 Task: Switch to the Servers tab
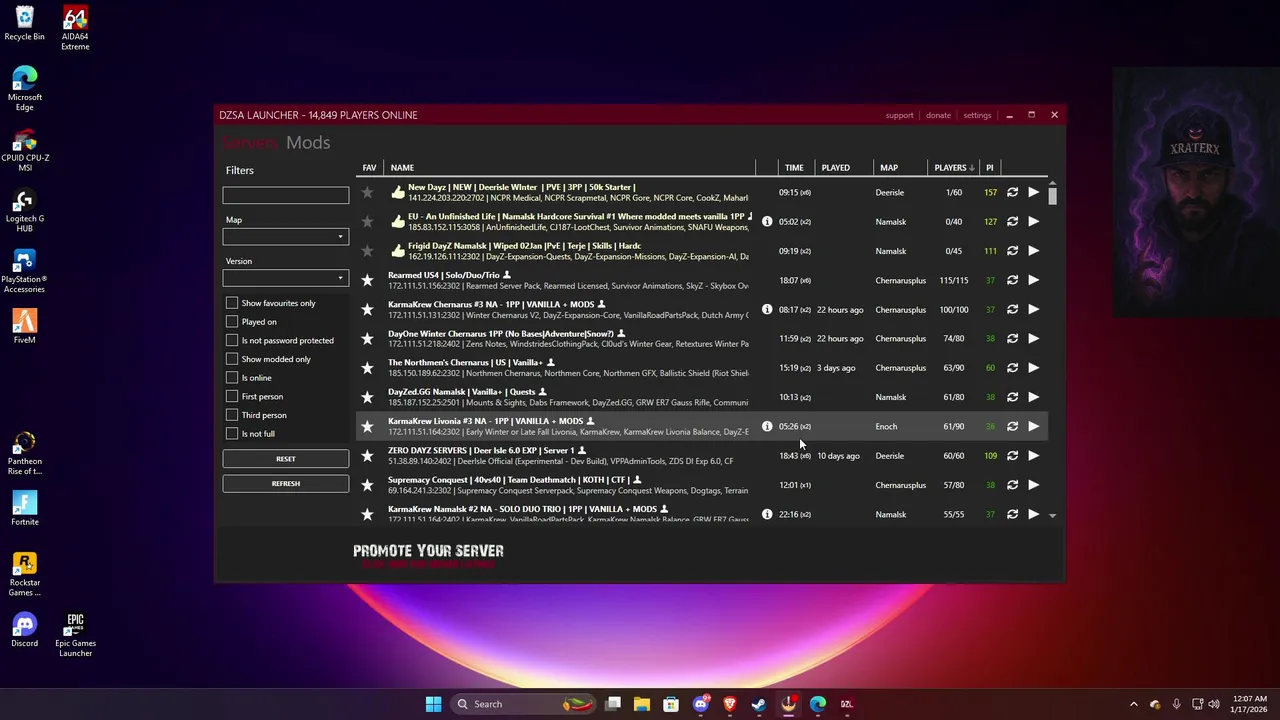250,143
